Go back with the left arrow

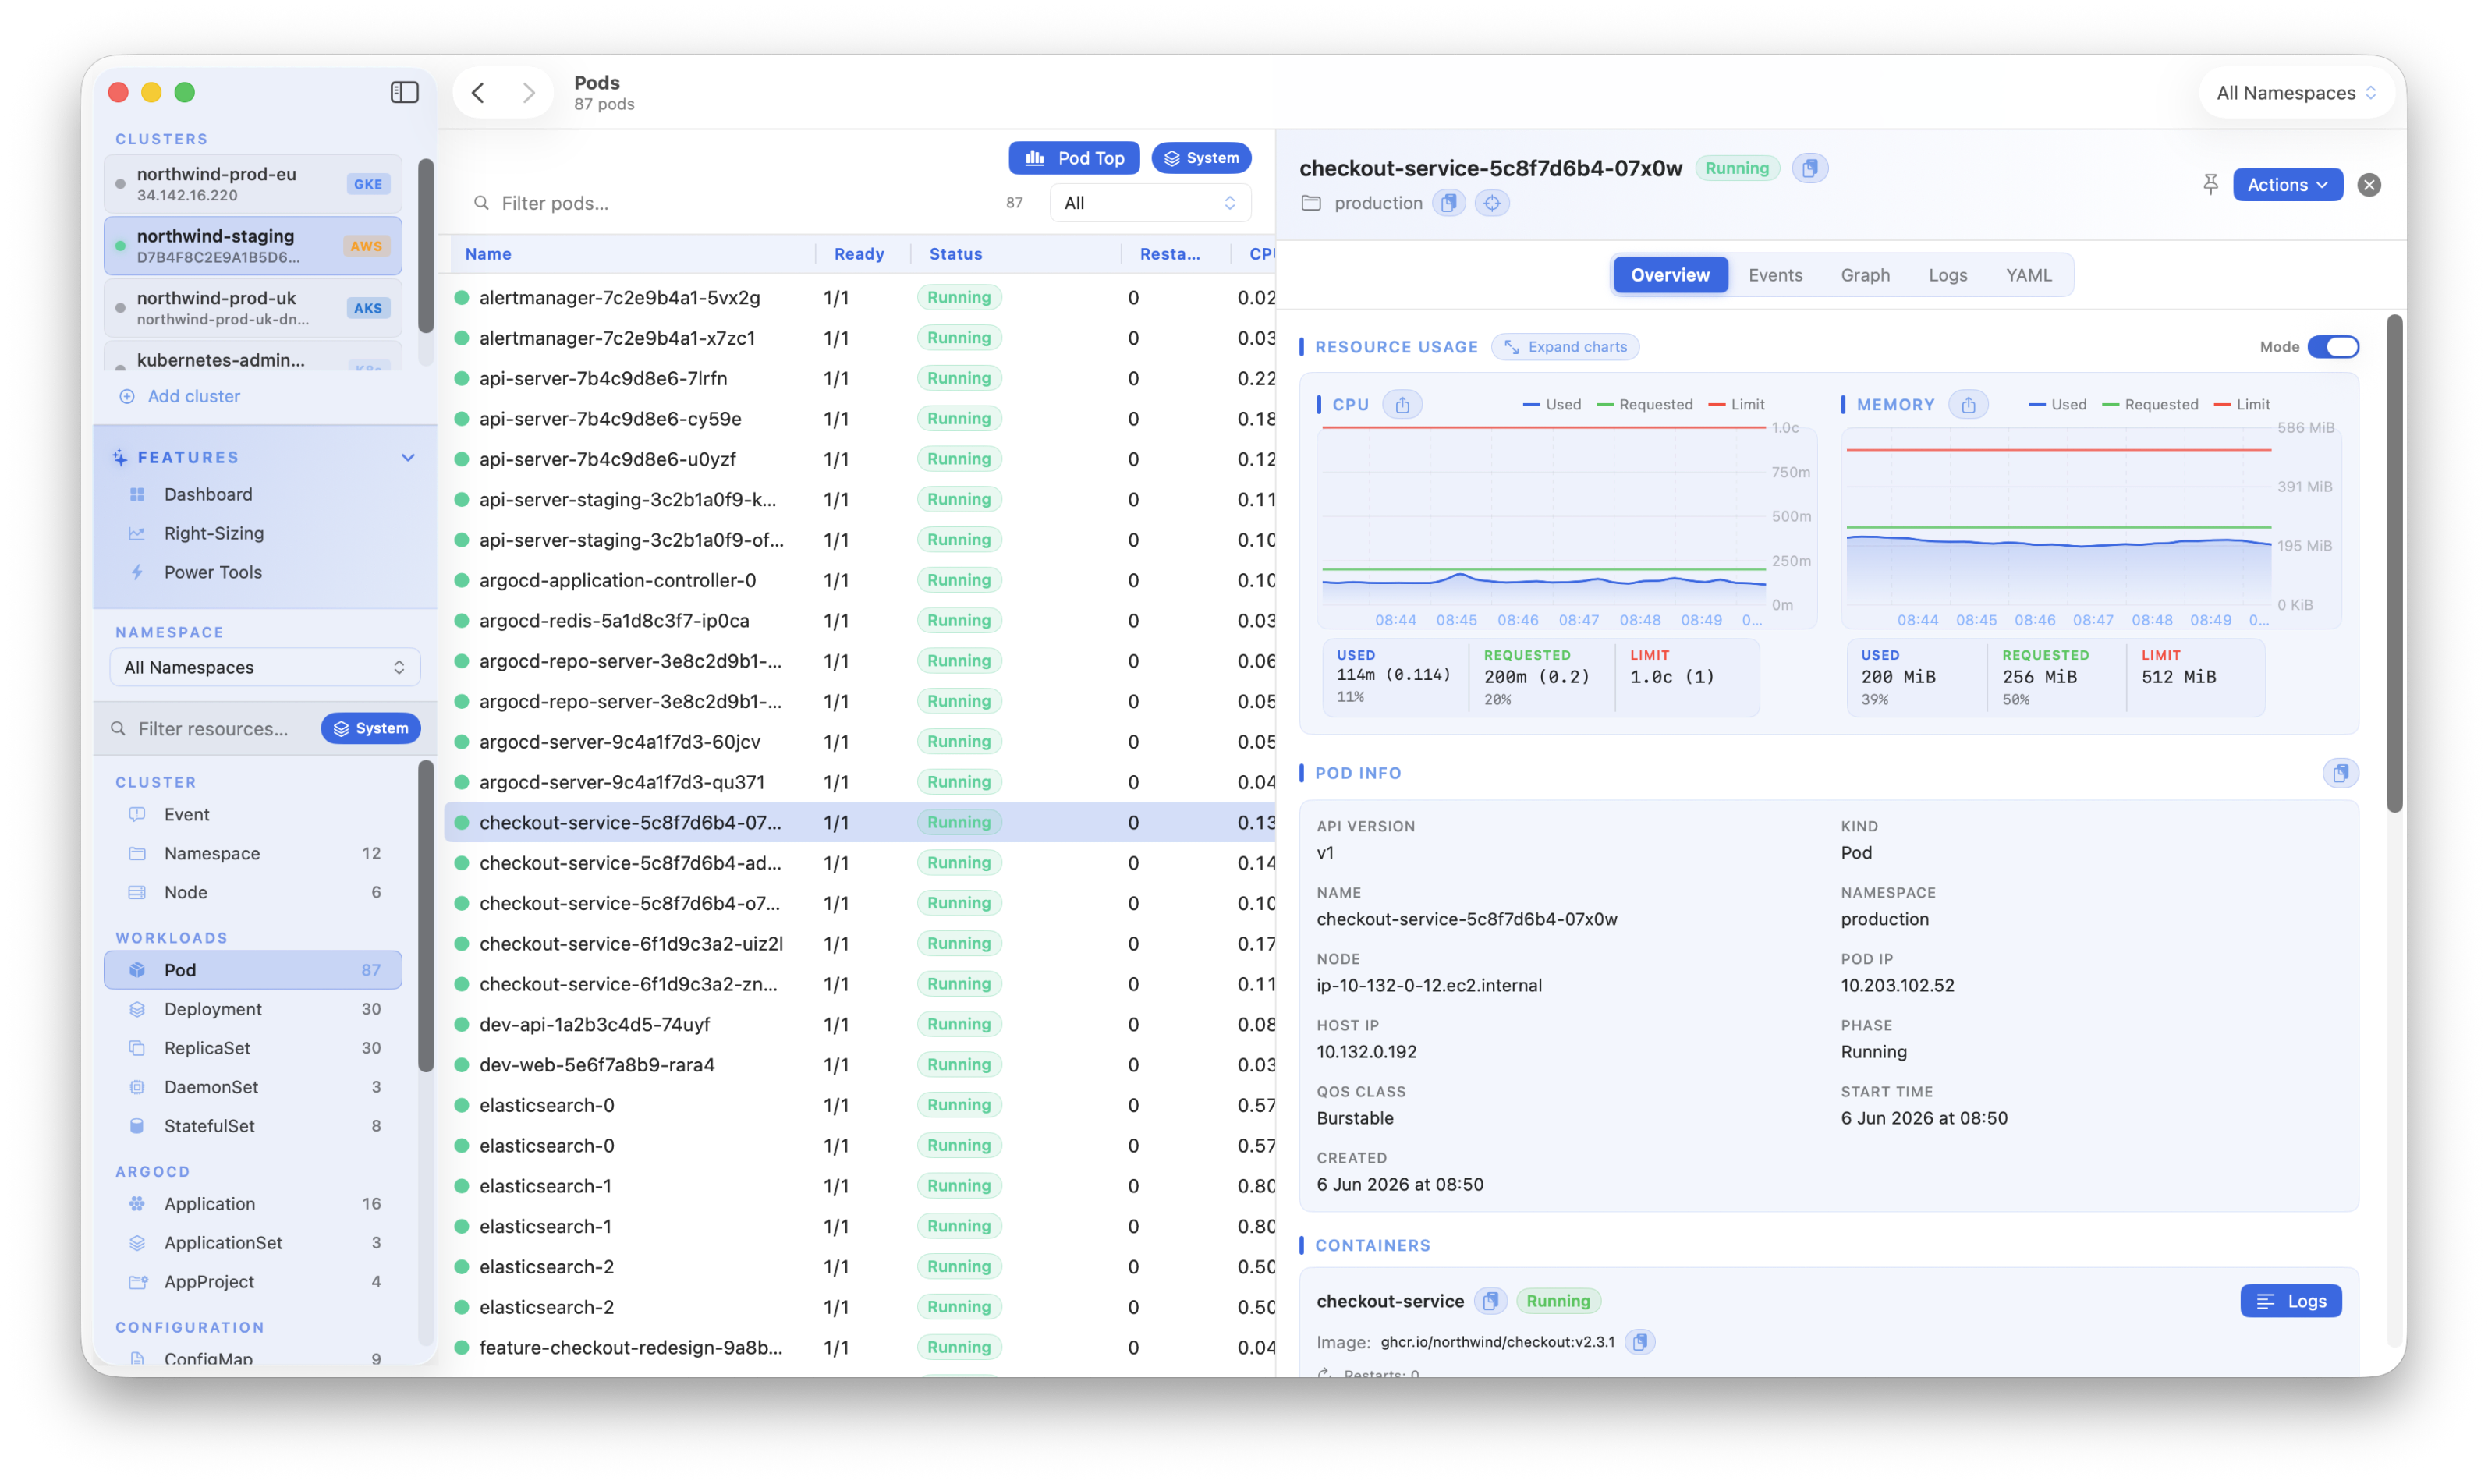[478, 93]
